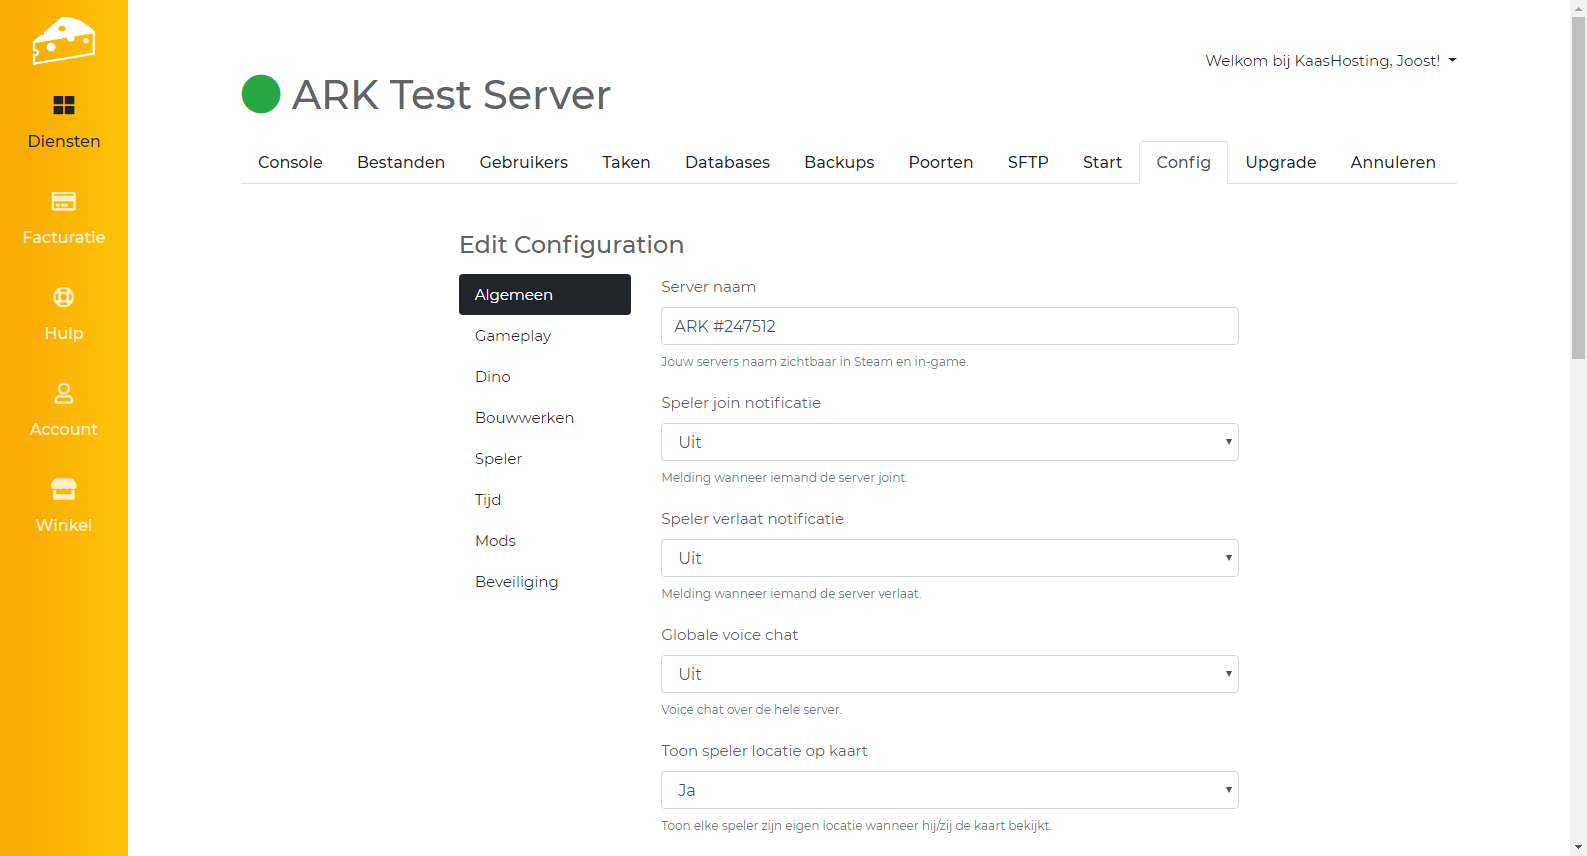Screen dimensions: 1587x856
Task: Select the Dino configuration section
Action: (493, 377)
